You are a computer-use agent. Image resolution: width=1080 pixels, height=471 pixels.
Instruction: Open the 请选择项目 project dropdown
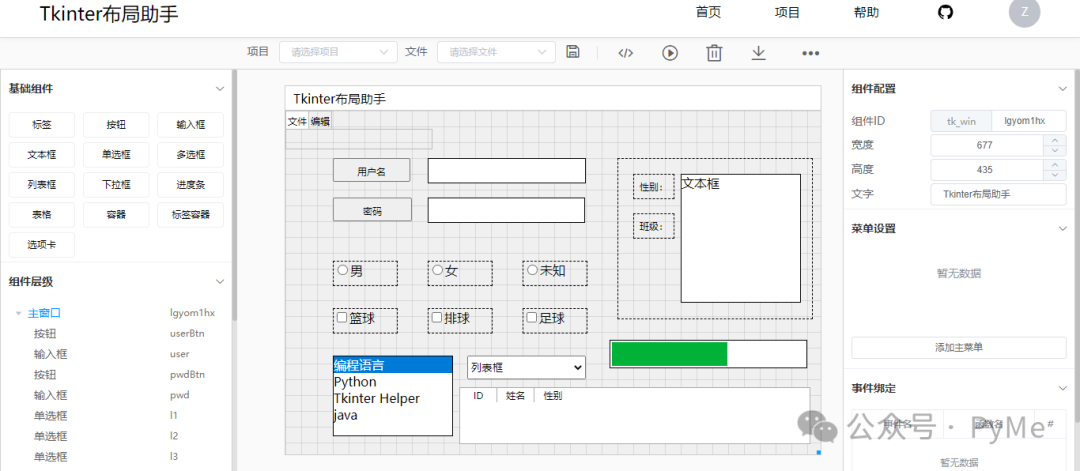tap(336, 52)
